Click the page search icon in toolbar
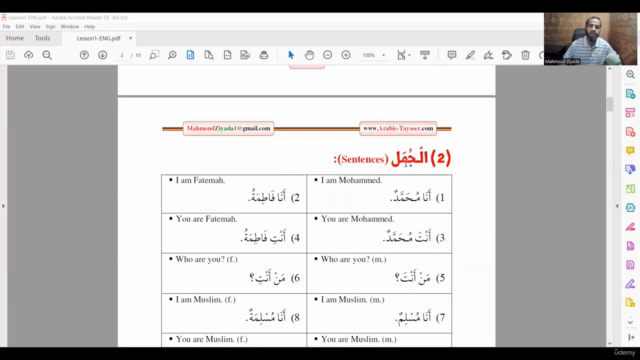The width and height of the screenshot is (640, 360). (209, 55)
